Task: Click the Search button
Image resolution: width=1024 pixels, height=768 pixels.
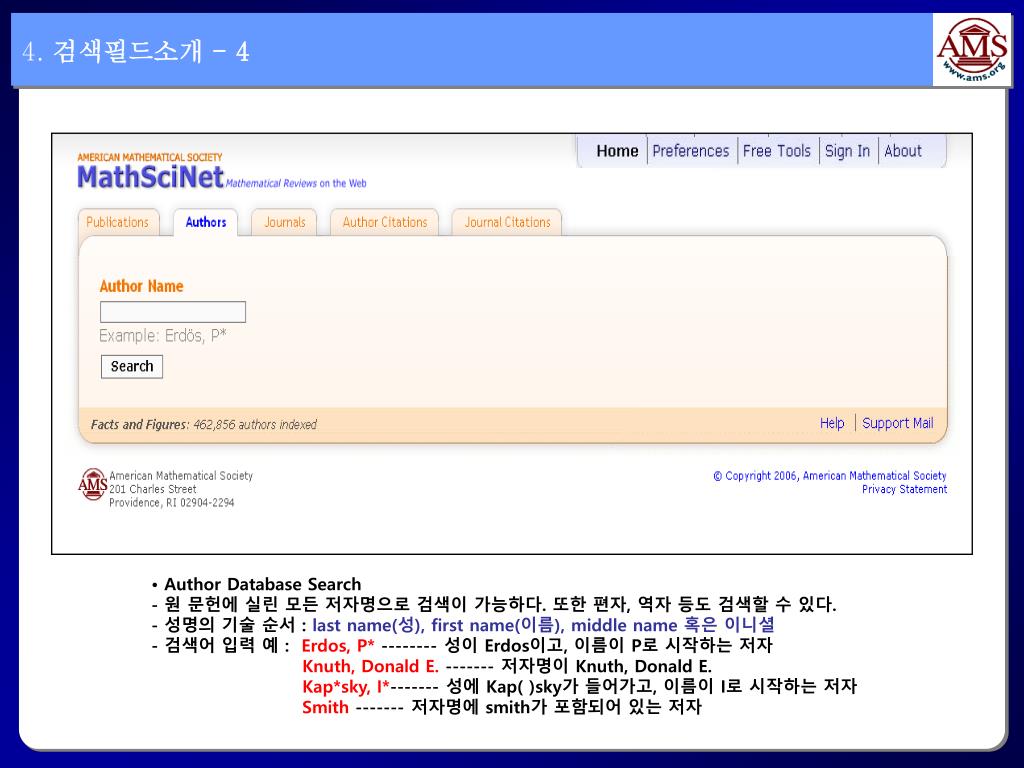Action: [x=132, y=366]
